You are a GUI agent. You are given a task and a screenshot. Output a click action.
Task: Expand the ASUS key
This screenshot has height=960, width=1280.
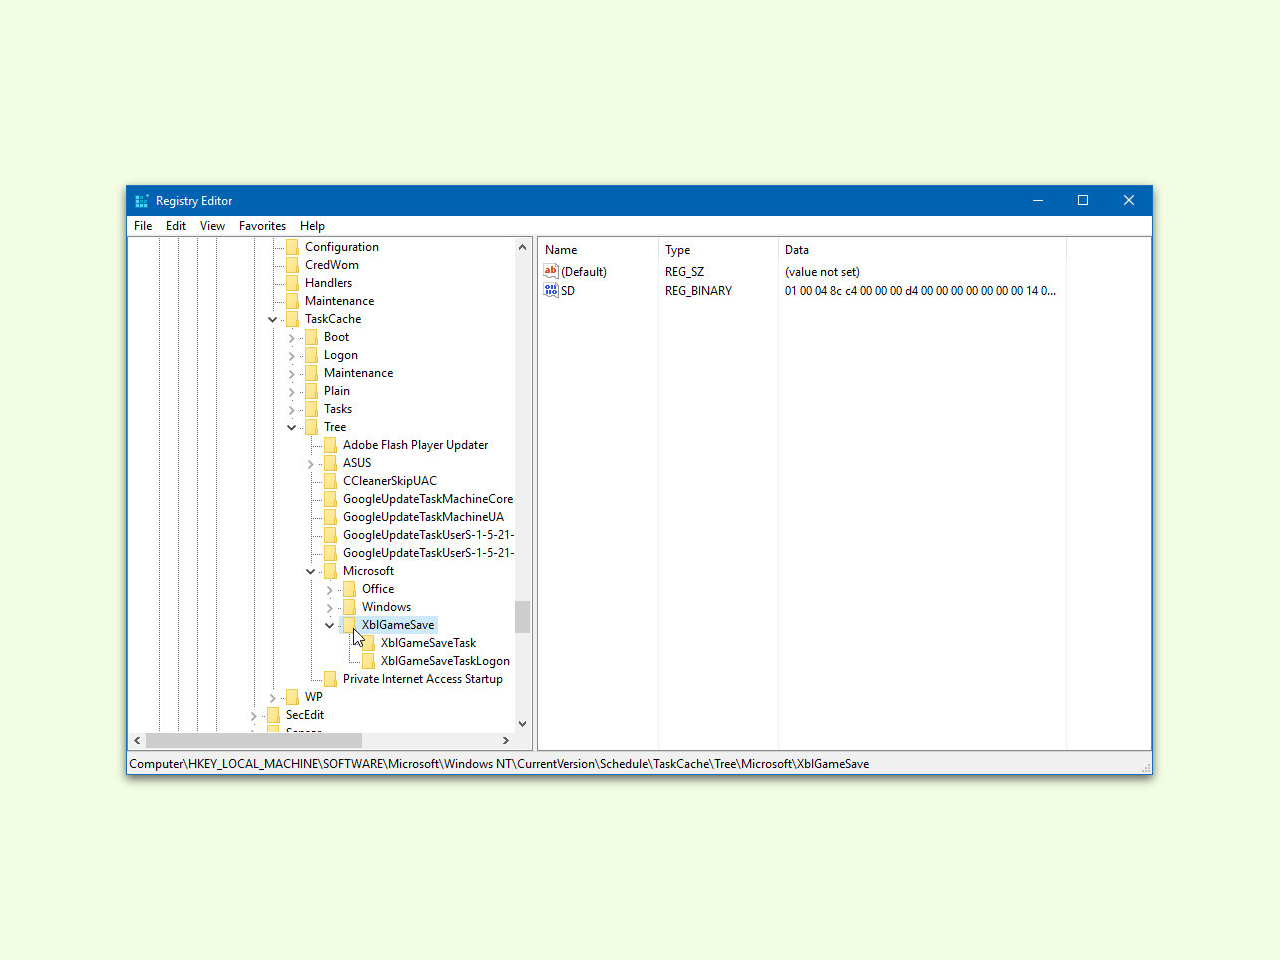point(310,464)
